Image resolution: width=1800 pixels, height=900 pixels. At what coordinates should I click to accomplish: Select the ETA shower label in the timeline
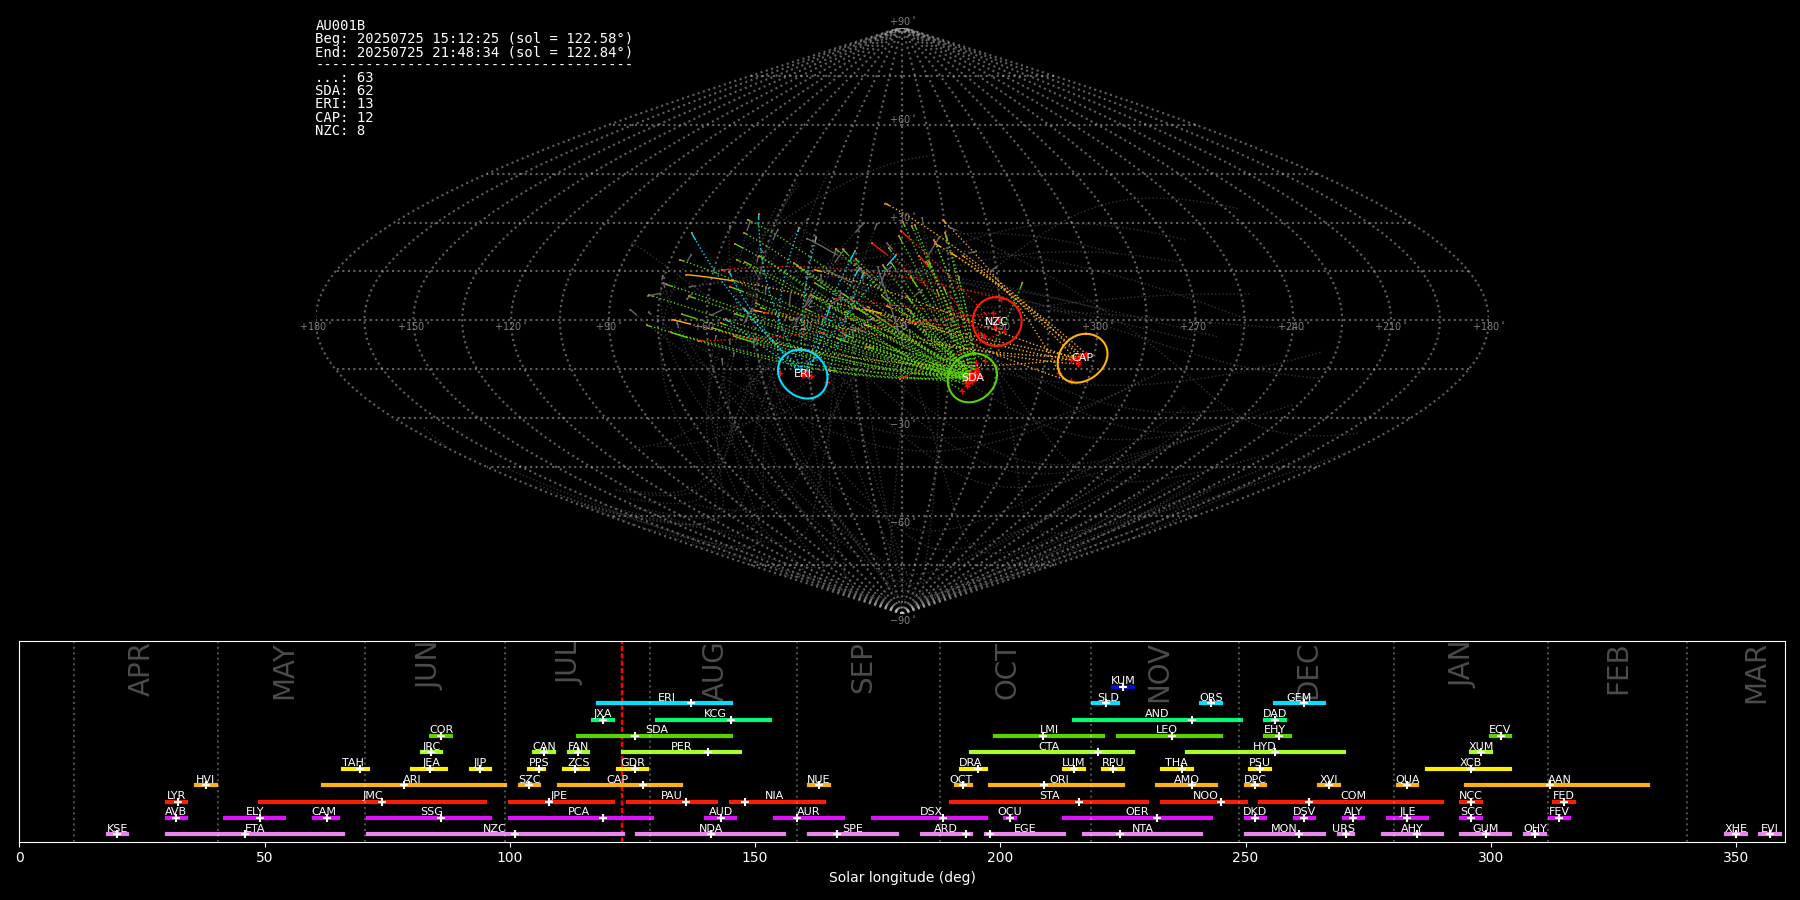click(x=255, y=829)
